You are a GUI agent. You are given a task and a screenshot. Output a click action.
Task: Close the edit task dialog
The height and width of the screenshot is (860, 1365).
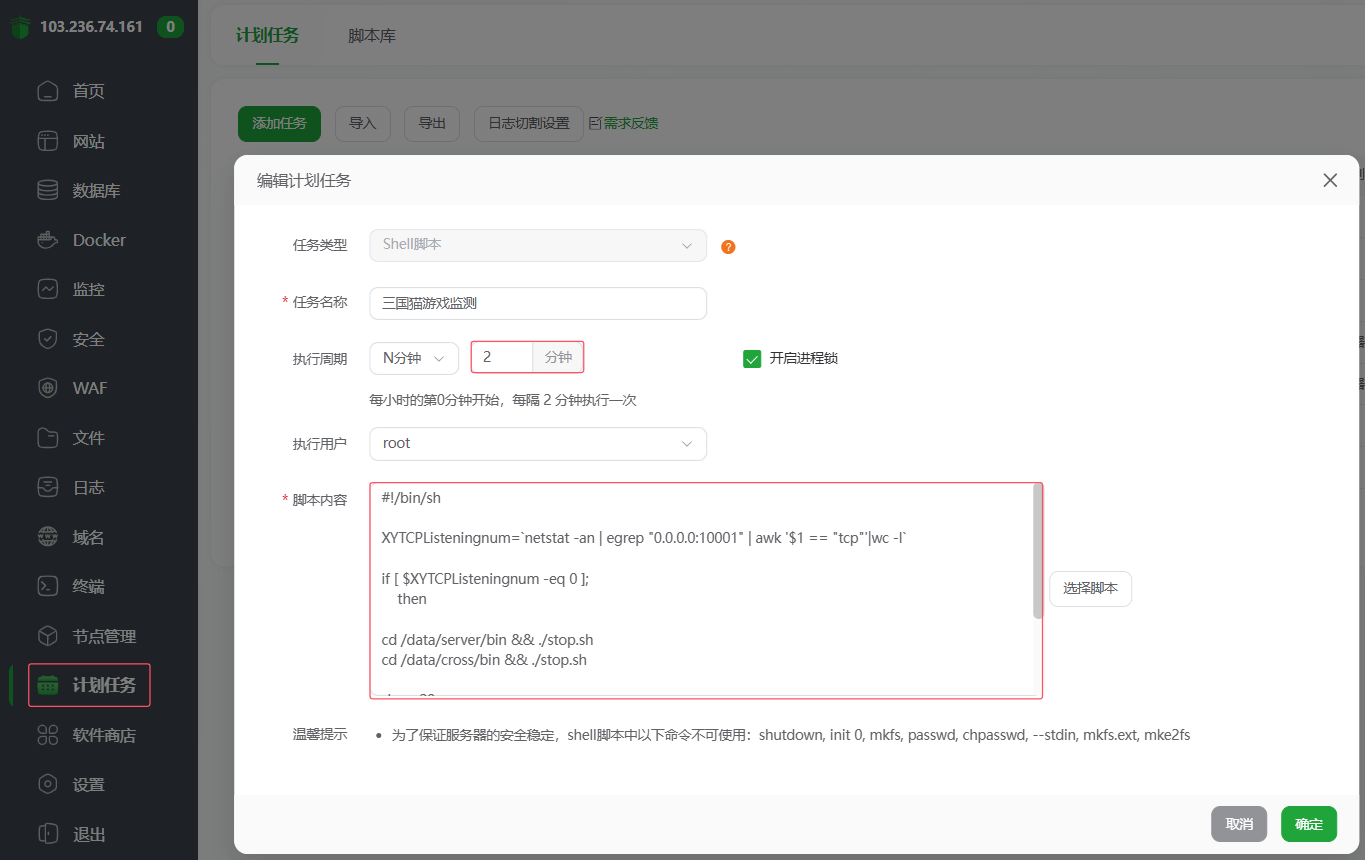[1330, 180]
